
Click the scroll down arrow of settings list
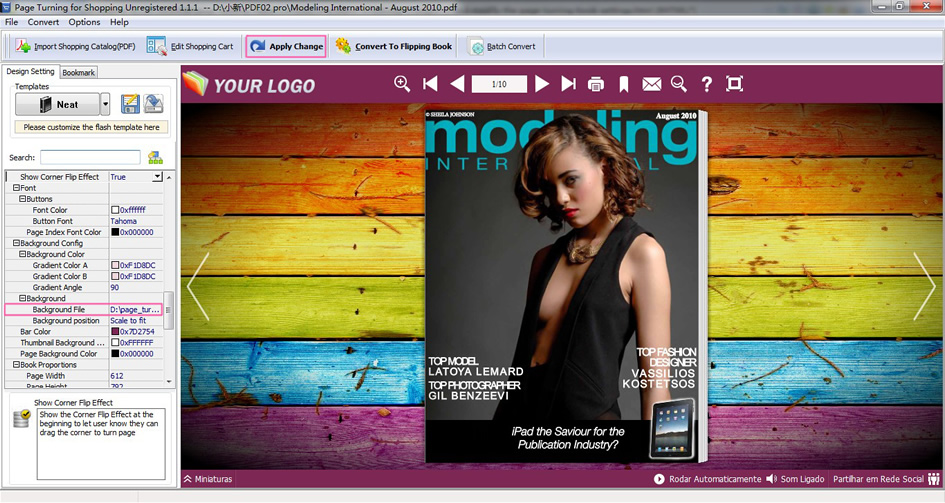[169, 381]
